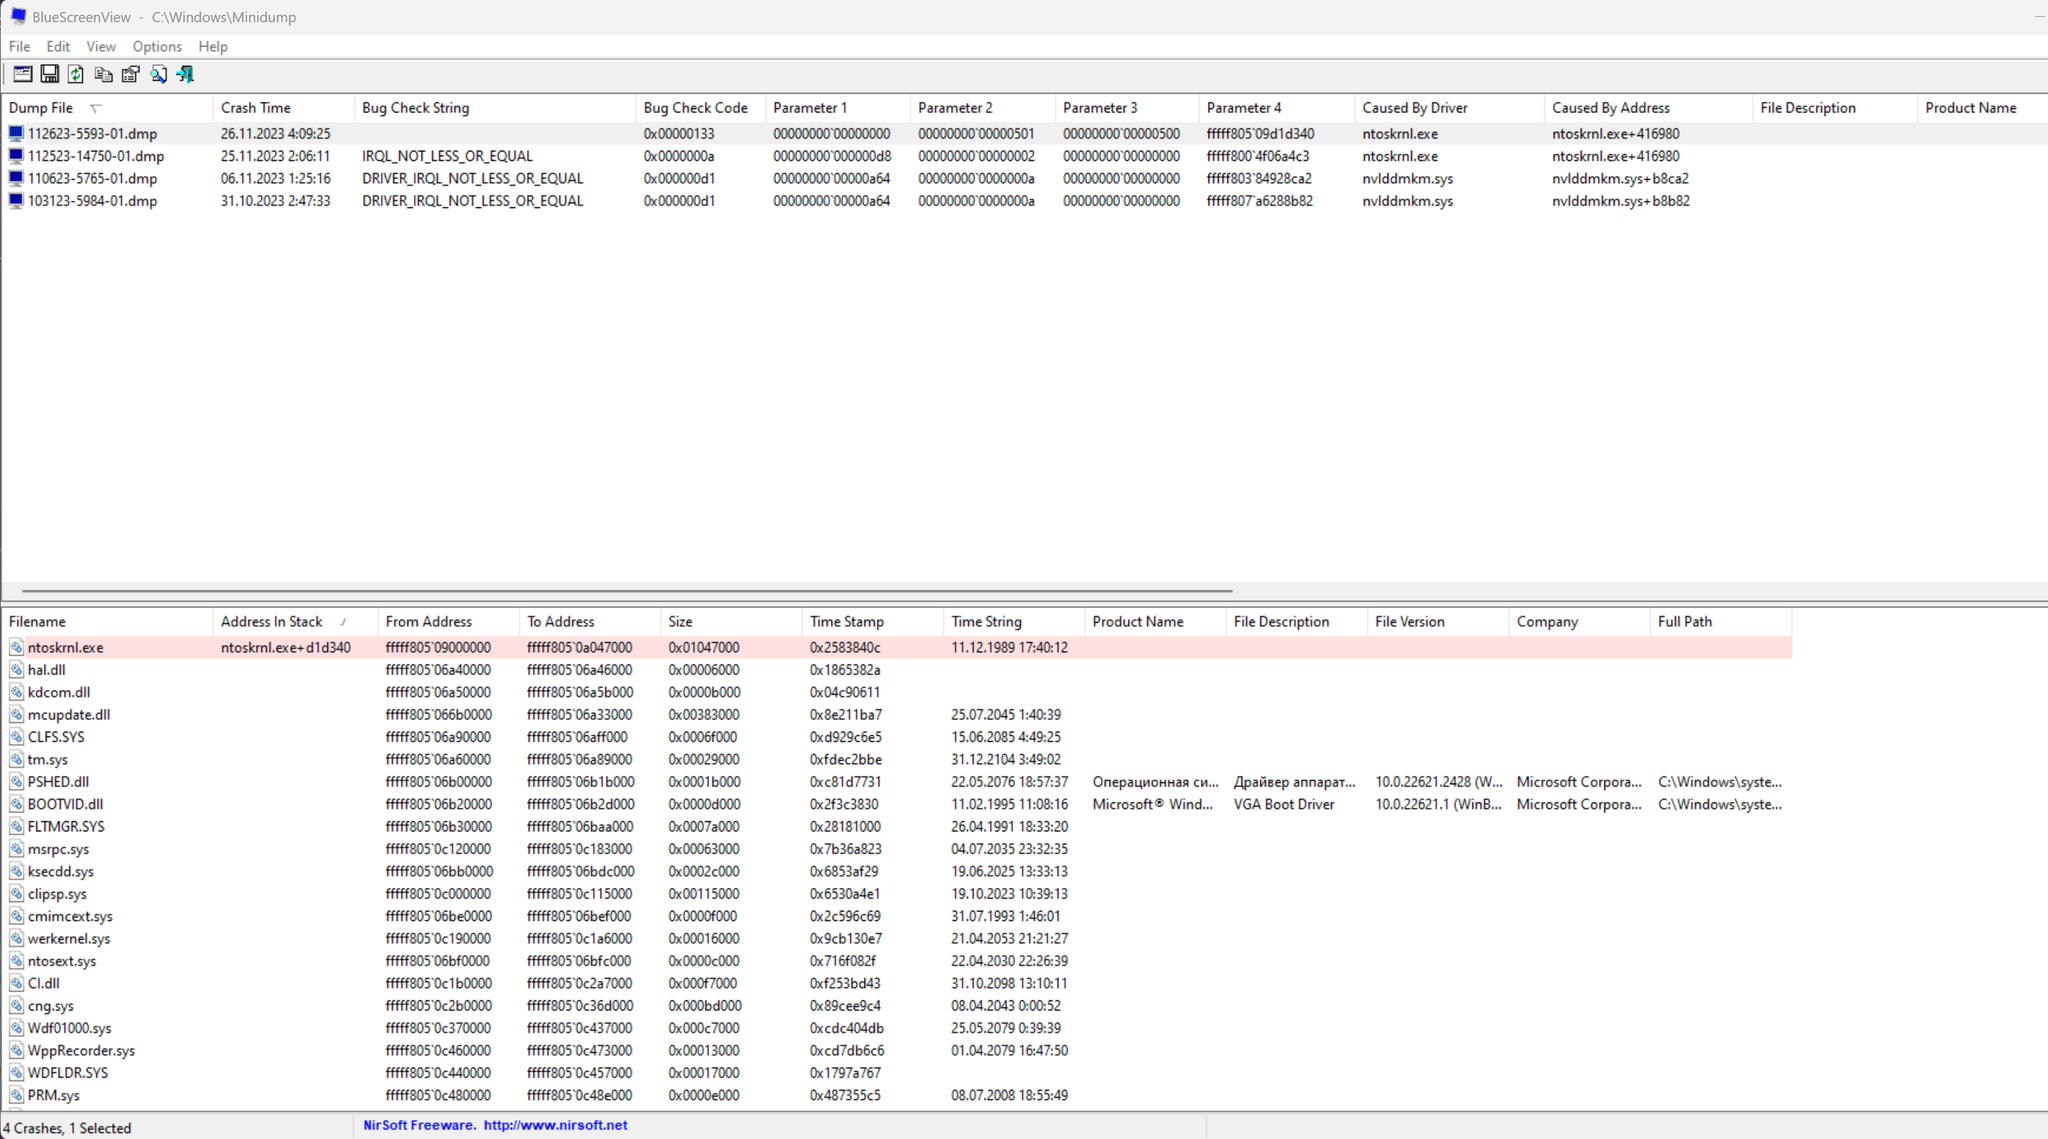The width and height of the screenshot is (2048, 1139).
Task: Click ntoskrnl.exe+d1d340 address in stack cell
Action: tap(286, 648)
